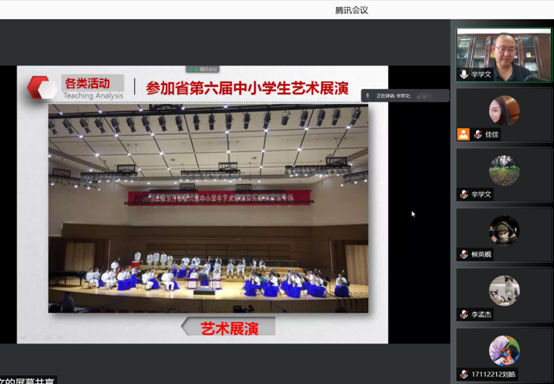Image resolution: width=554 pixels, height=384 pixels.
Task: Select the landscape avatar of the second 辛学文
Action: click(x=504, y=171)
